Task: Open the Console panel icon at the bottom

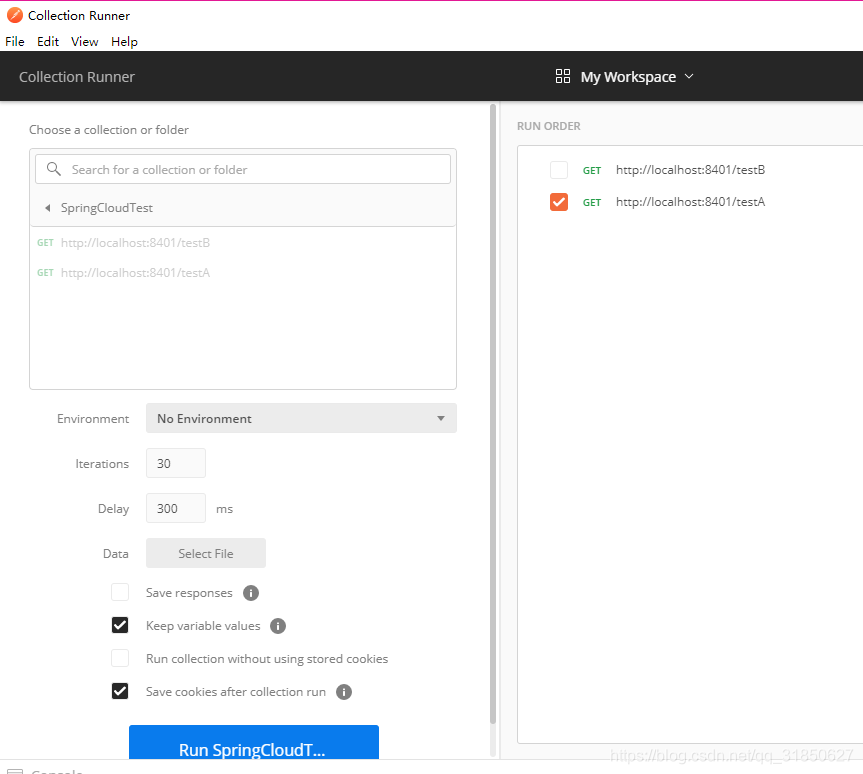Action: click(15, 771)
